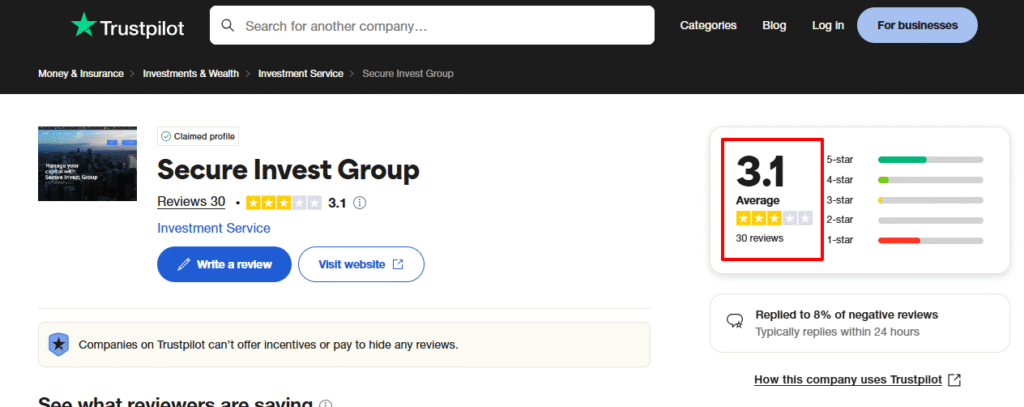Click the For businesses button
Screen dimensions: 1024x407
917,25
